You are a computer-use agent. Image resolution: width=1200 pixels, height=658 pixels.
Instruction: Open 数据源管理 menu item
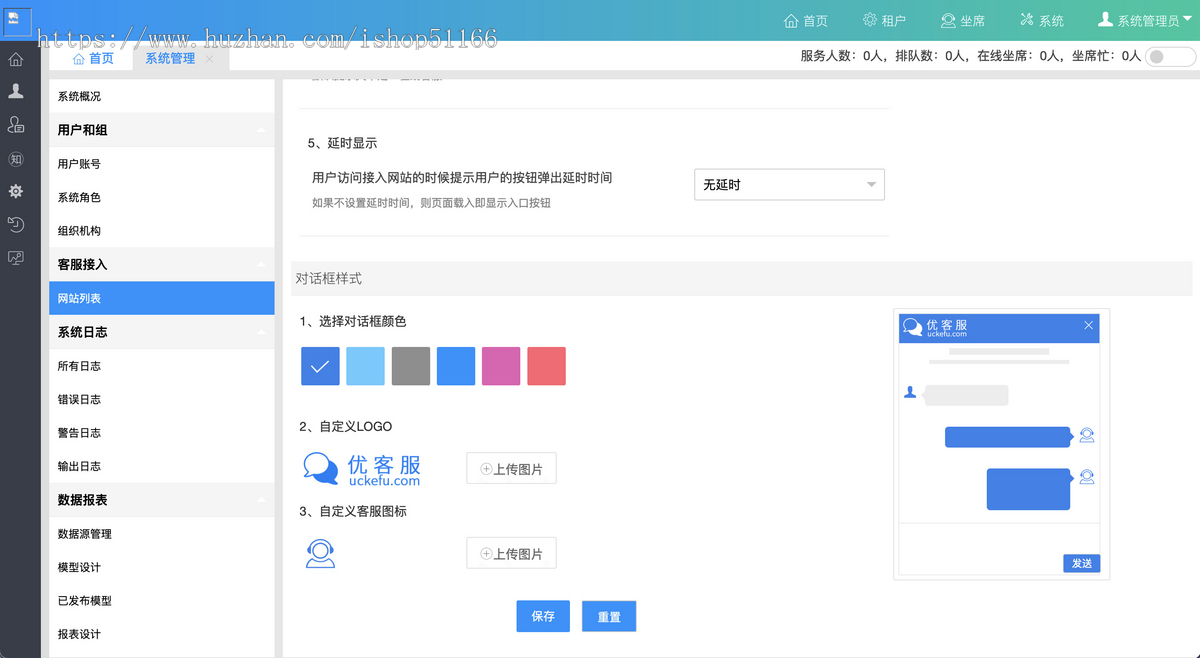[x=161, y=533]
